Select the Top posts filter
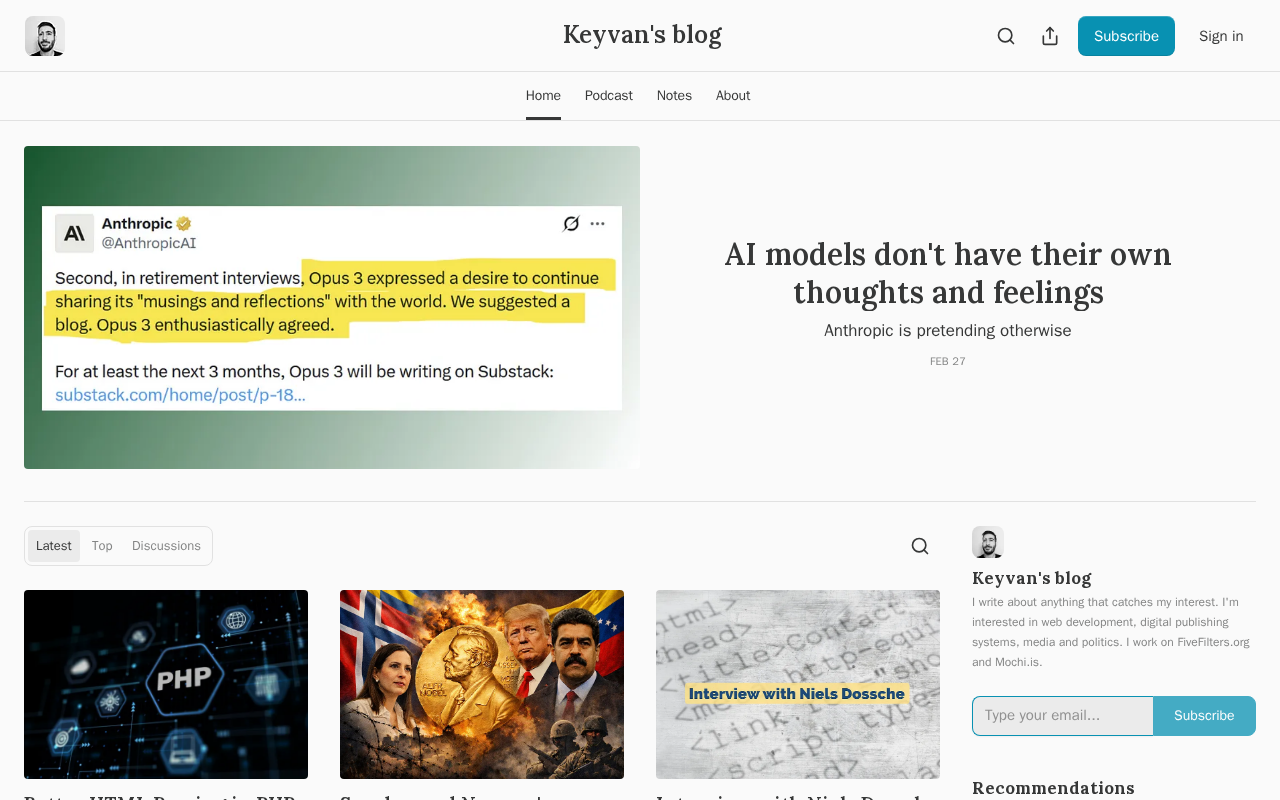 102,546
